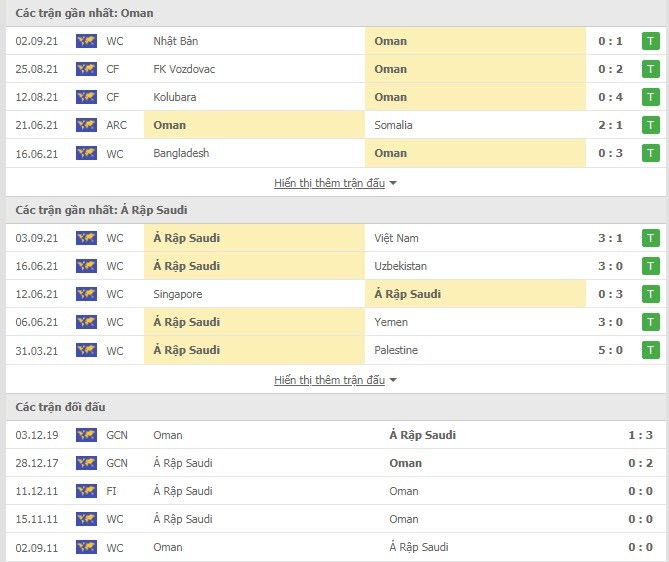
Task: Click the world flag icon on Kolubara match row
Action: pyautogui.click(x=86, y=97)
